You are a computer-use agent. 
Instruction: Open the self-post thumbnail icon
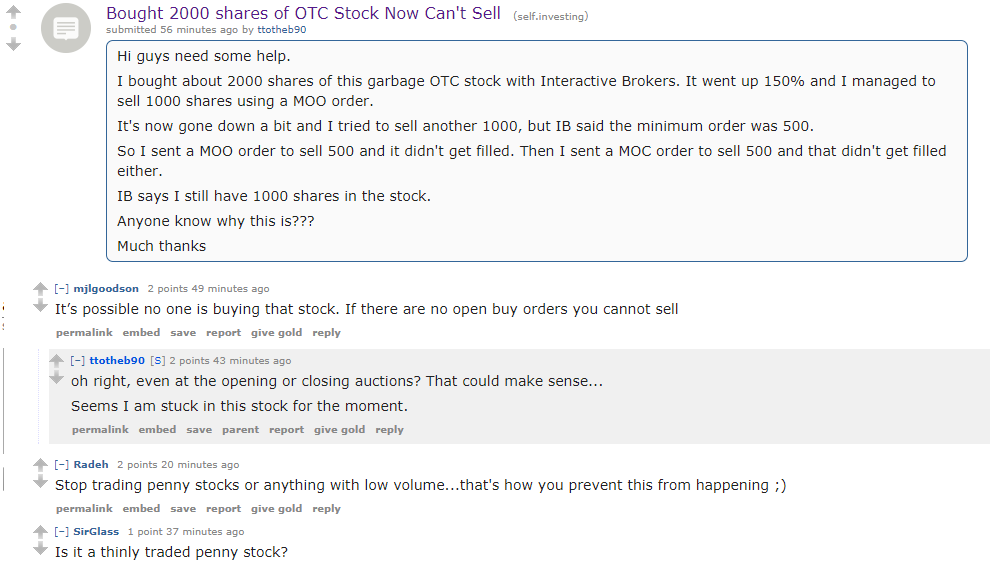pyautogui.click(x=66, y=28)
